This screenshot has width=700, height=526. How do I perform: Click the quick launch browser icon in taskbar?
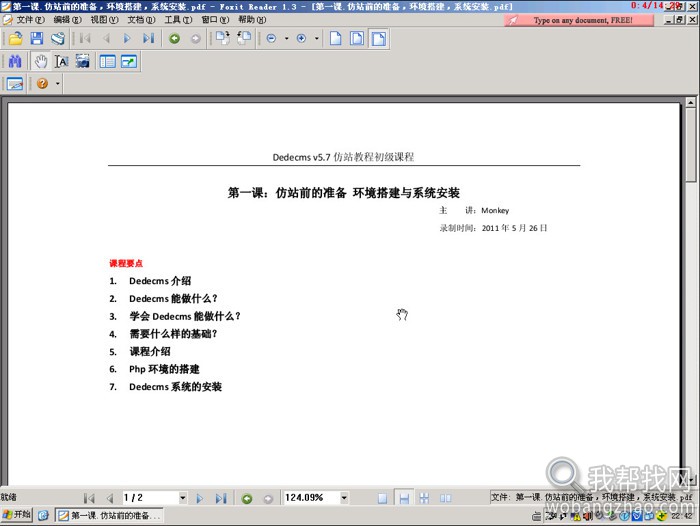coord(43,516)
